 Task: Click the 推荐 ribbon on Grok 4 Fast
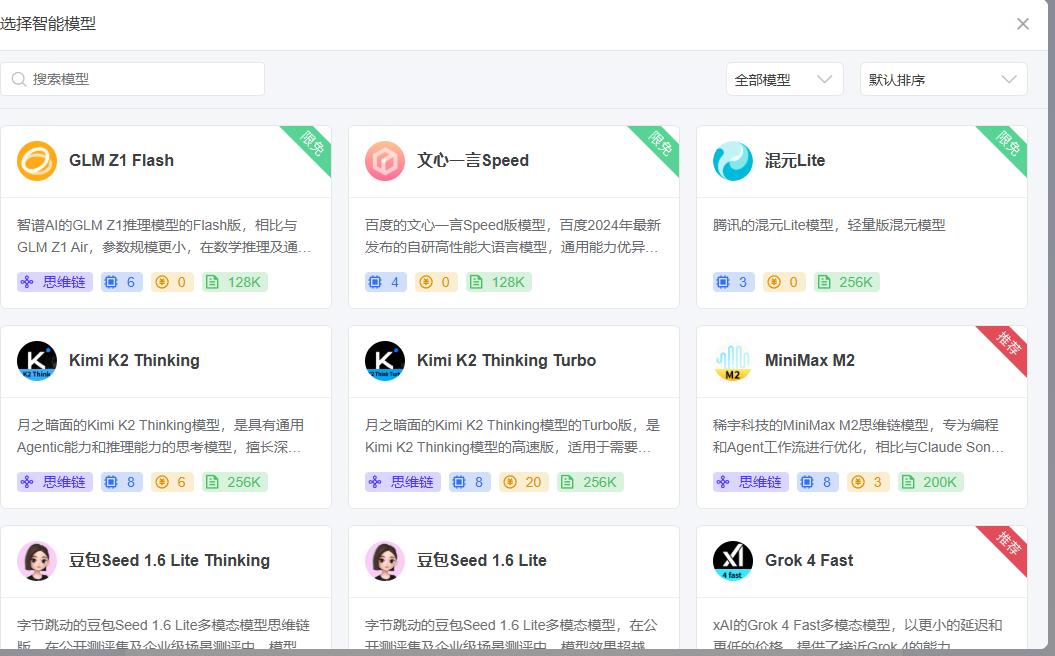(1007, 544)
